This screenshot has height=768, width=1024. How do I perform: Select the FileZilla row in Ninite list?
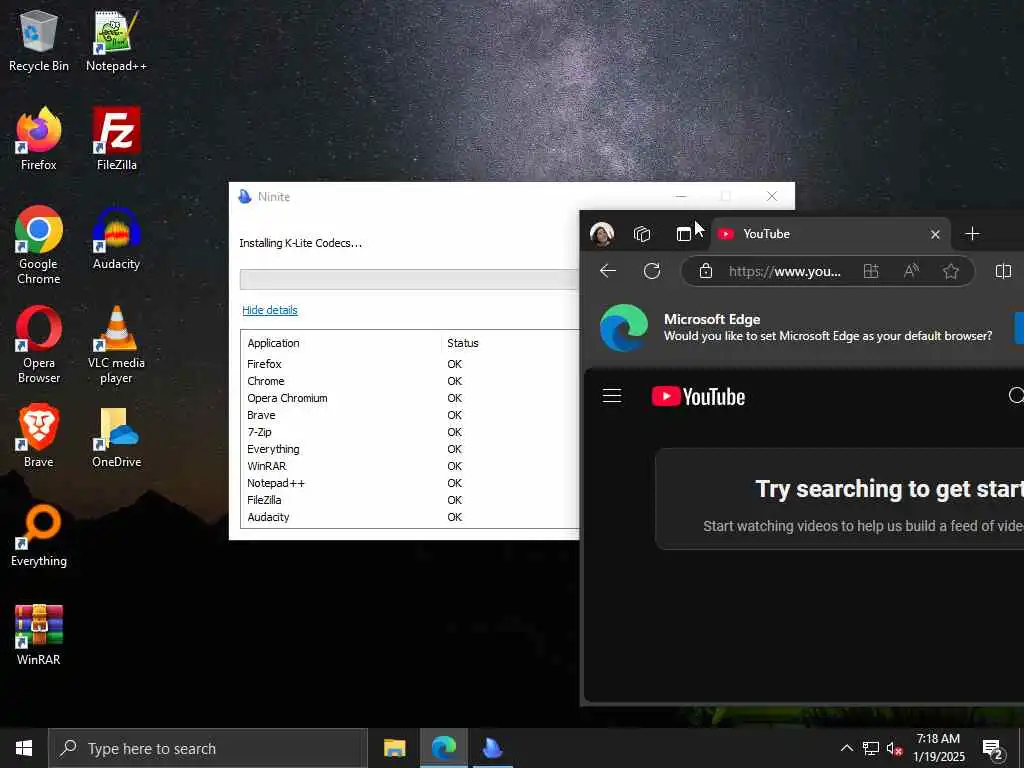[409, 500]
